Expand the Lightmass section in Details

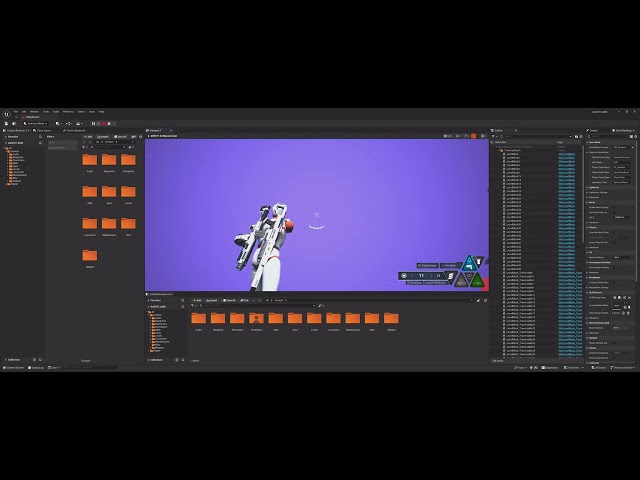coord(587,187)
